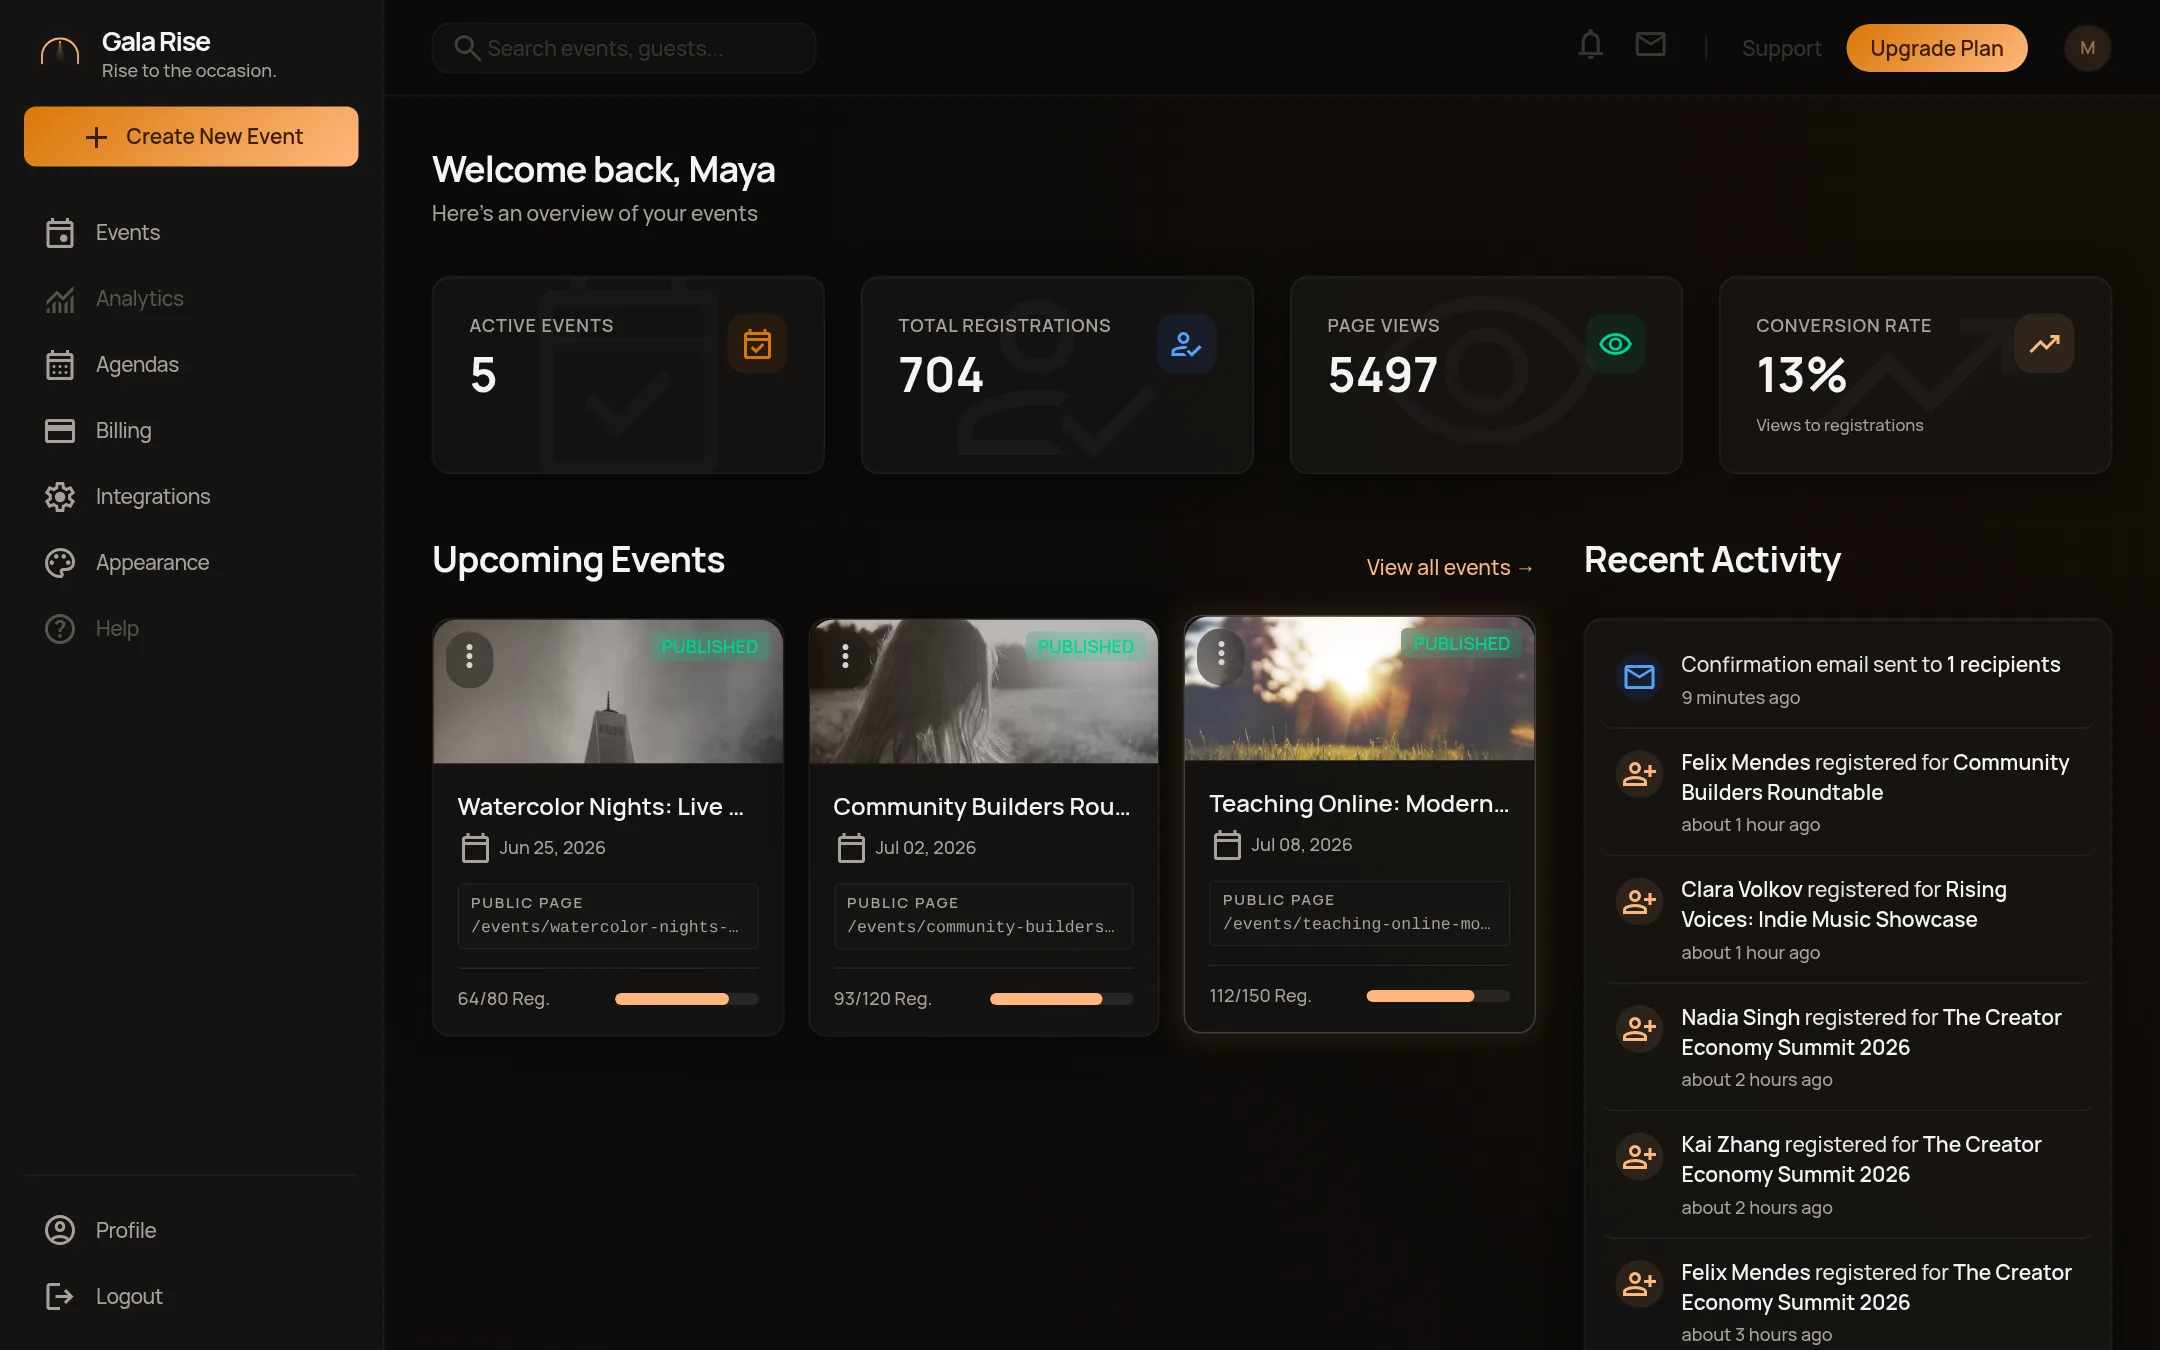The image size is (2160, 1350).
Task: Open /events/watercolor-nights public page link
Action: [604, 927]
